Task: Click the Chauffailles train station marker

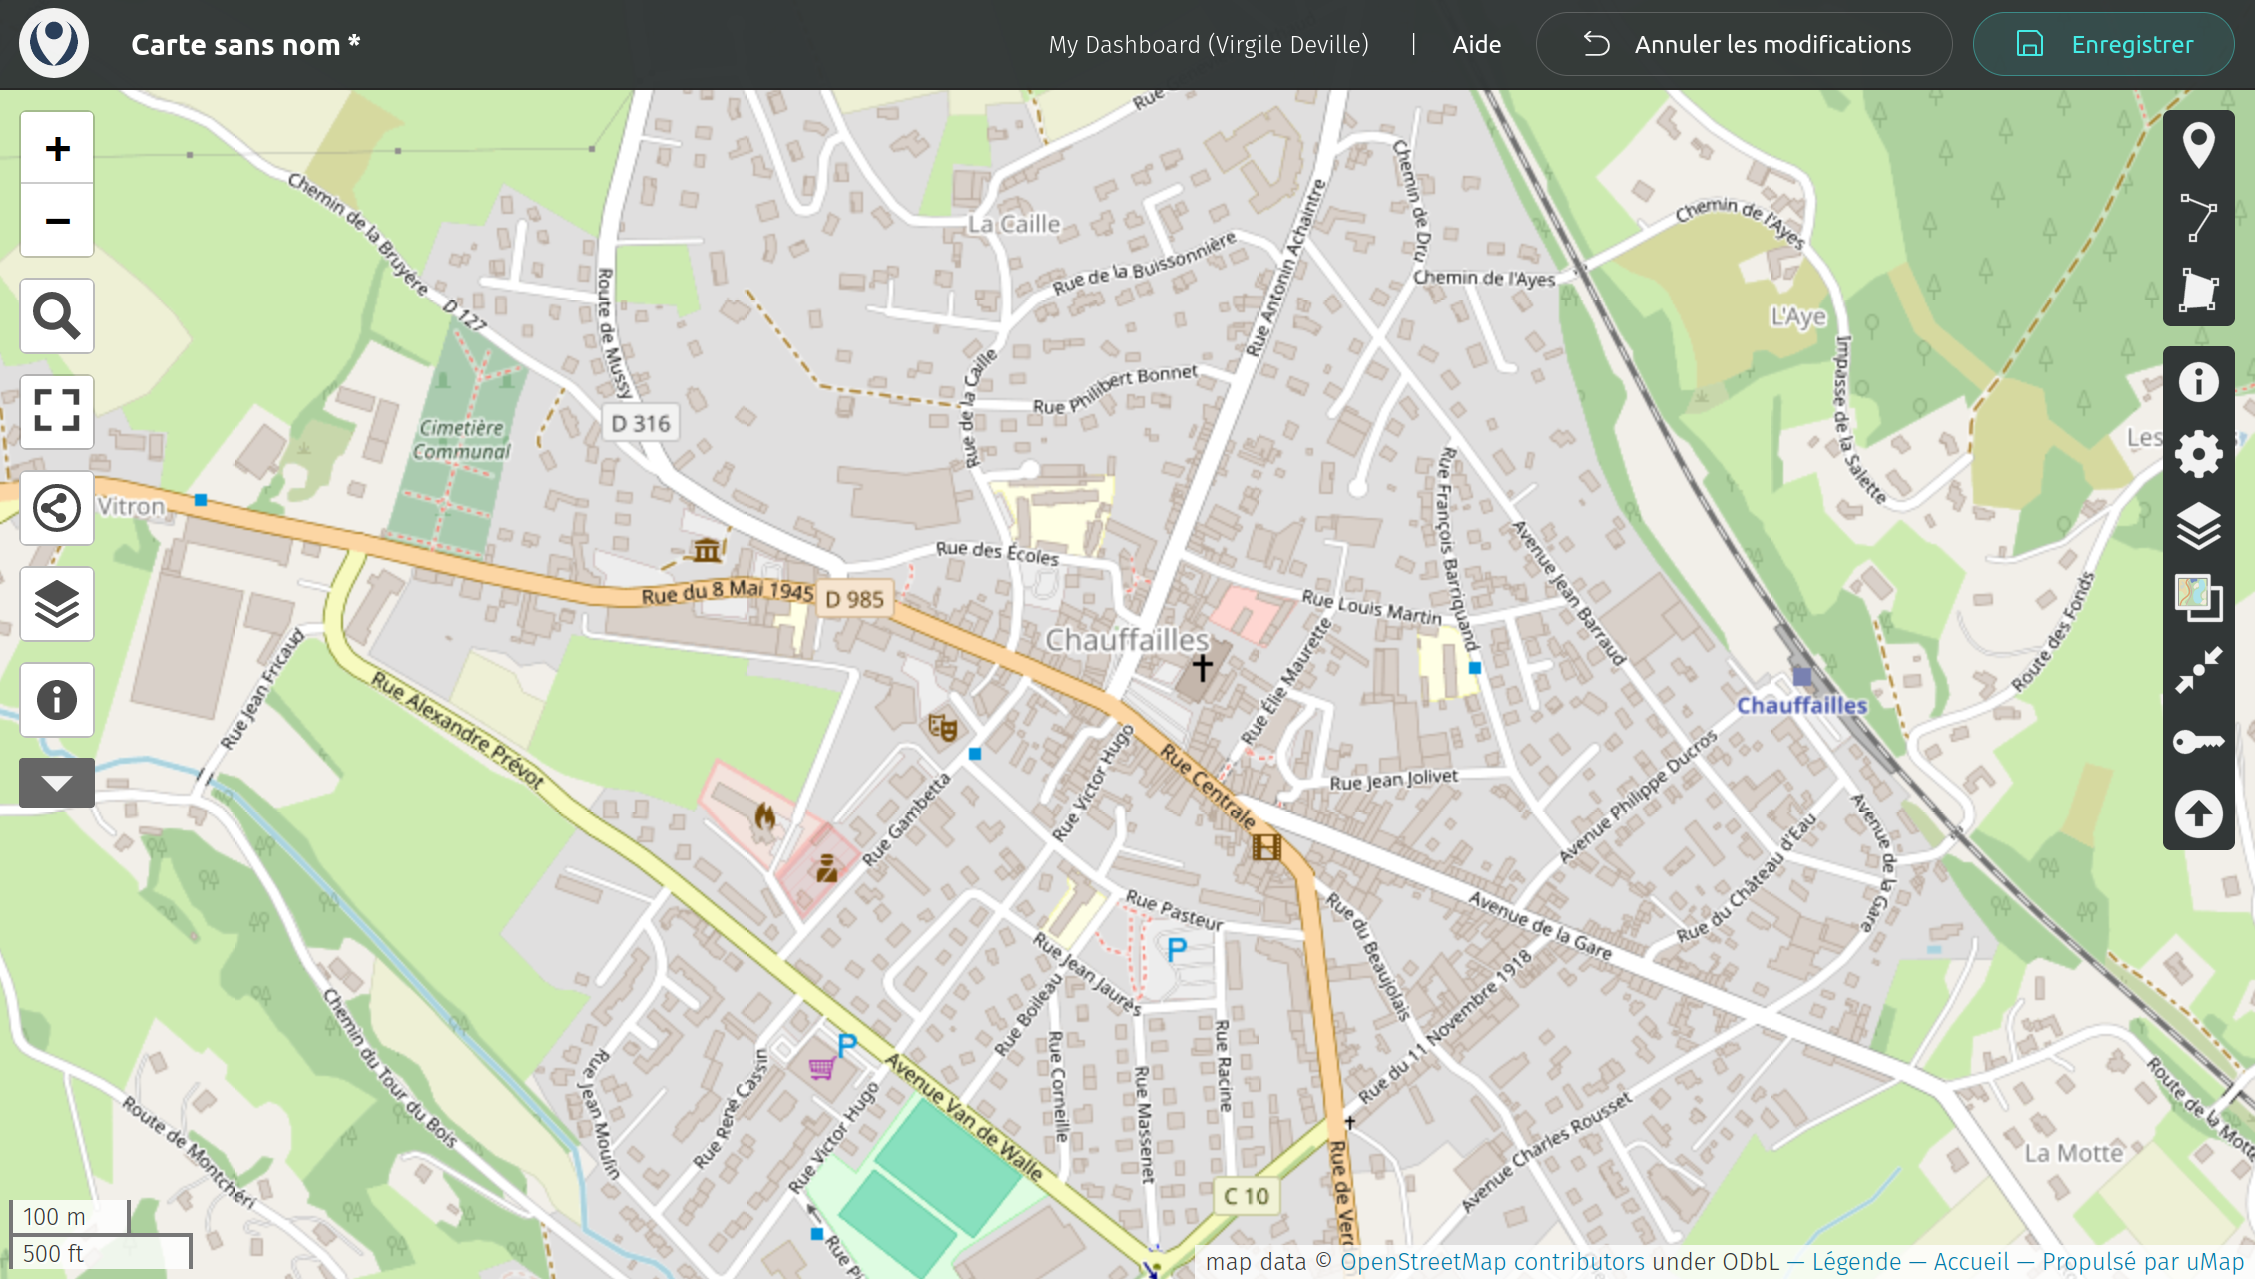Action: pyautogui.click(x=1802, y=677)
